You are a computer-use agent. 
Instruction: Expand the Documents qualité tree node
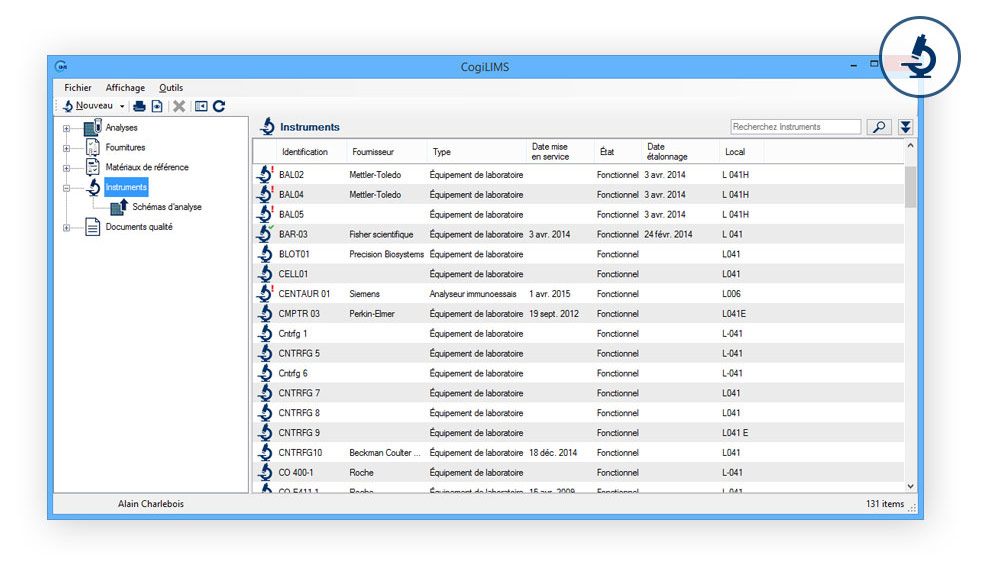(67, 227)
